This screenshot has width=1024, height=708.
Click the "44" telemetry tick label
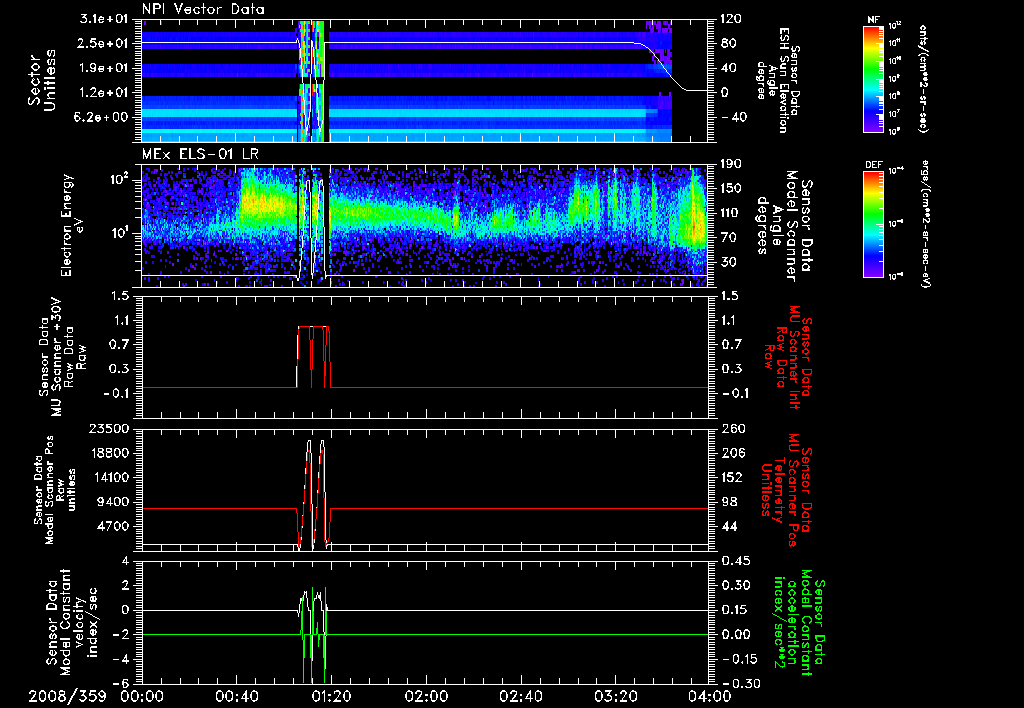(x=728, y=526)
